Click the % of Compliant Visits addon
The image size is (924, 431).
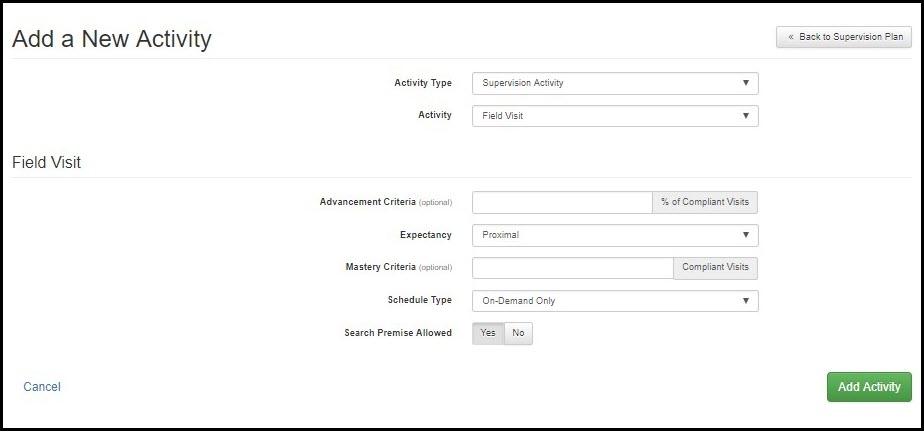point(705,202)
